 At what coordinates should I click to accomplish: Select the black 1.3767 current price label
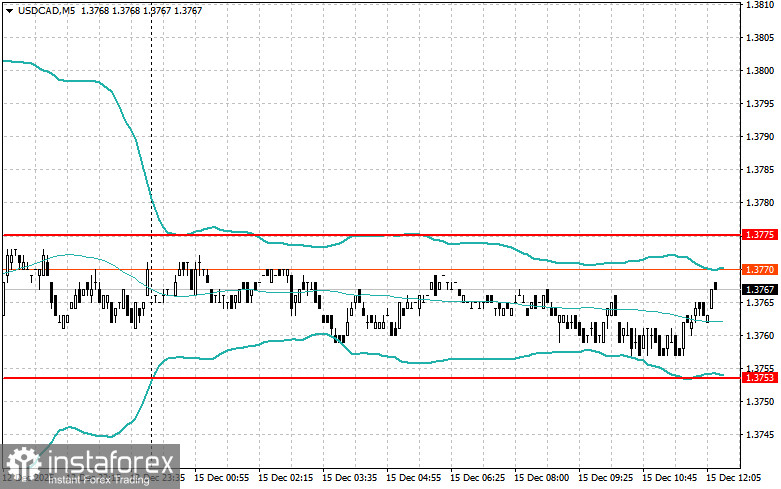[760, 289]
